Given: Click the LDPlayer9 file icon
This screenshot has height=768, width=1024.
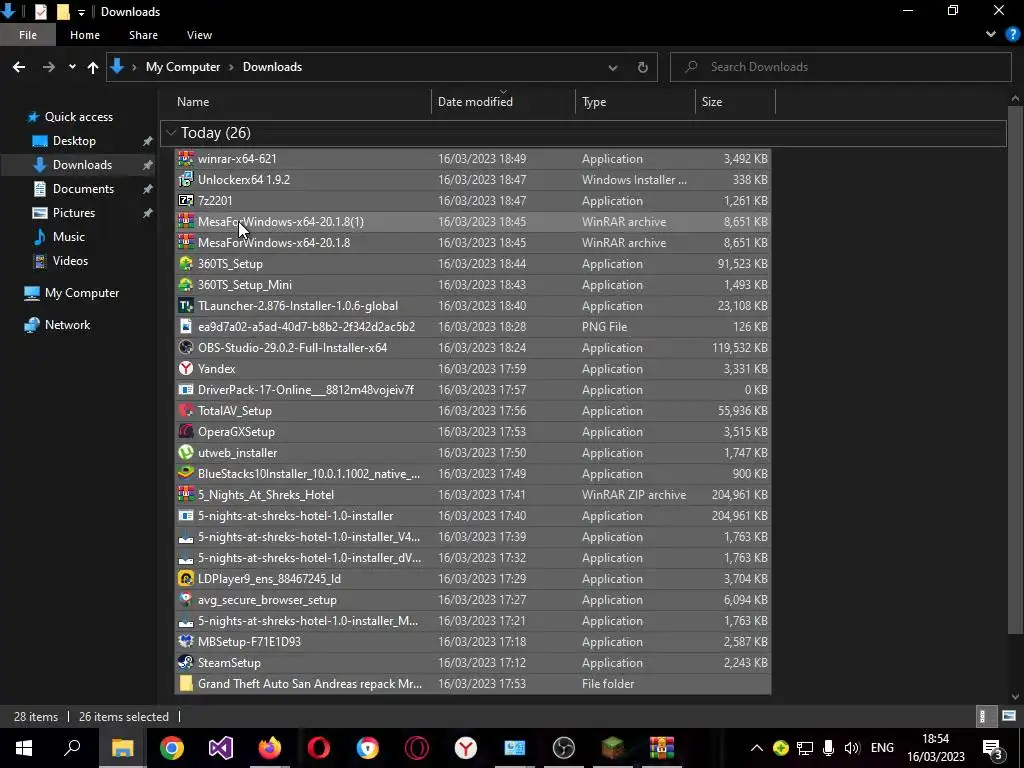Looking at the screenshot, I should click(x=186, y=579).
